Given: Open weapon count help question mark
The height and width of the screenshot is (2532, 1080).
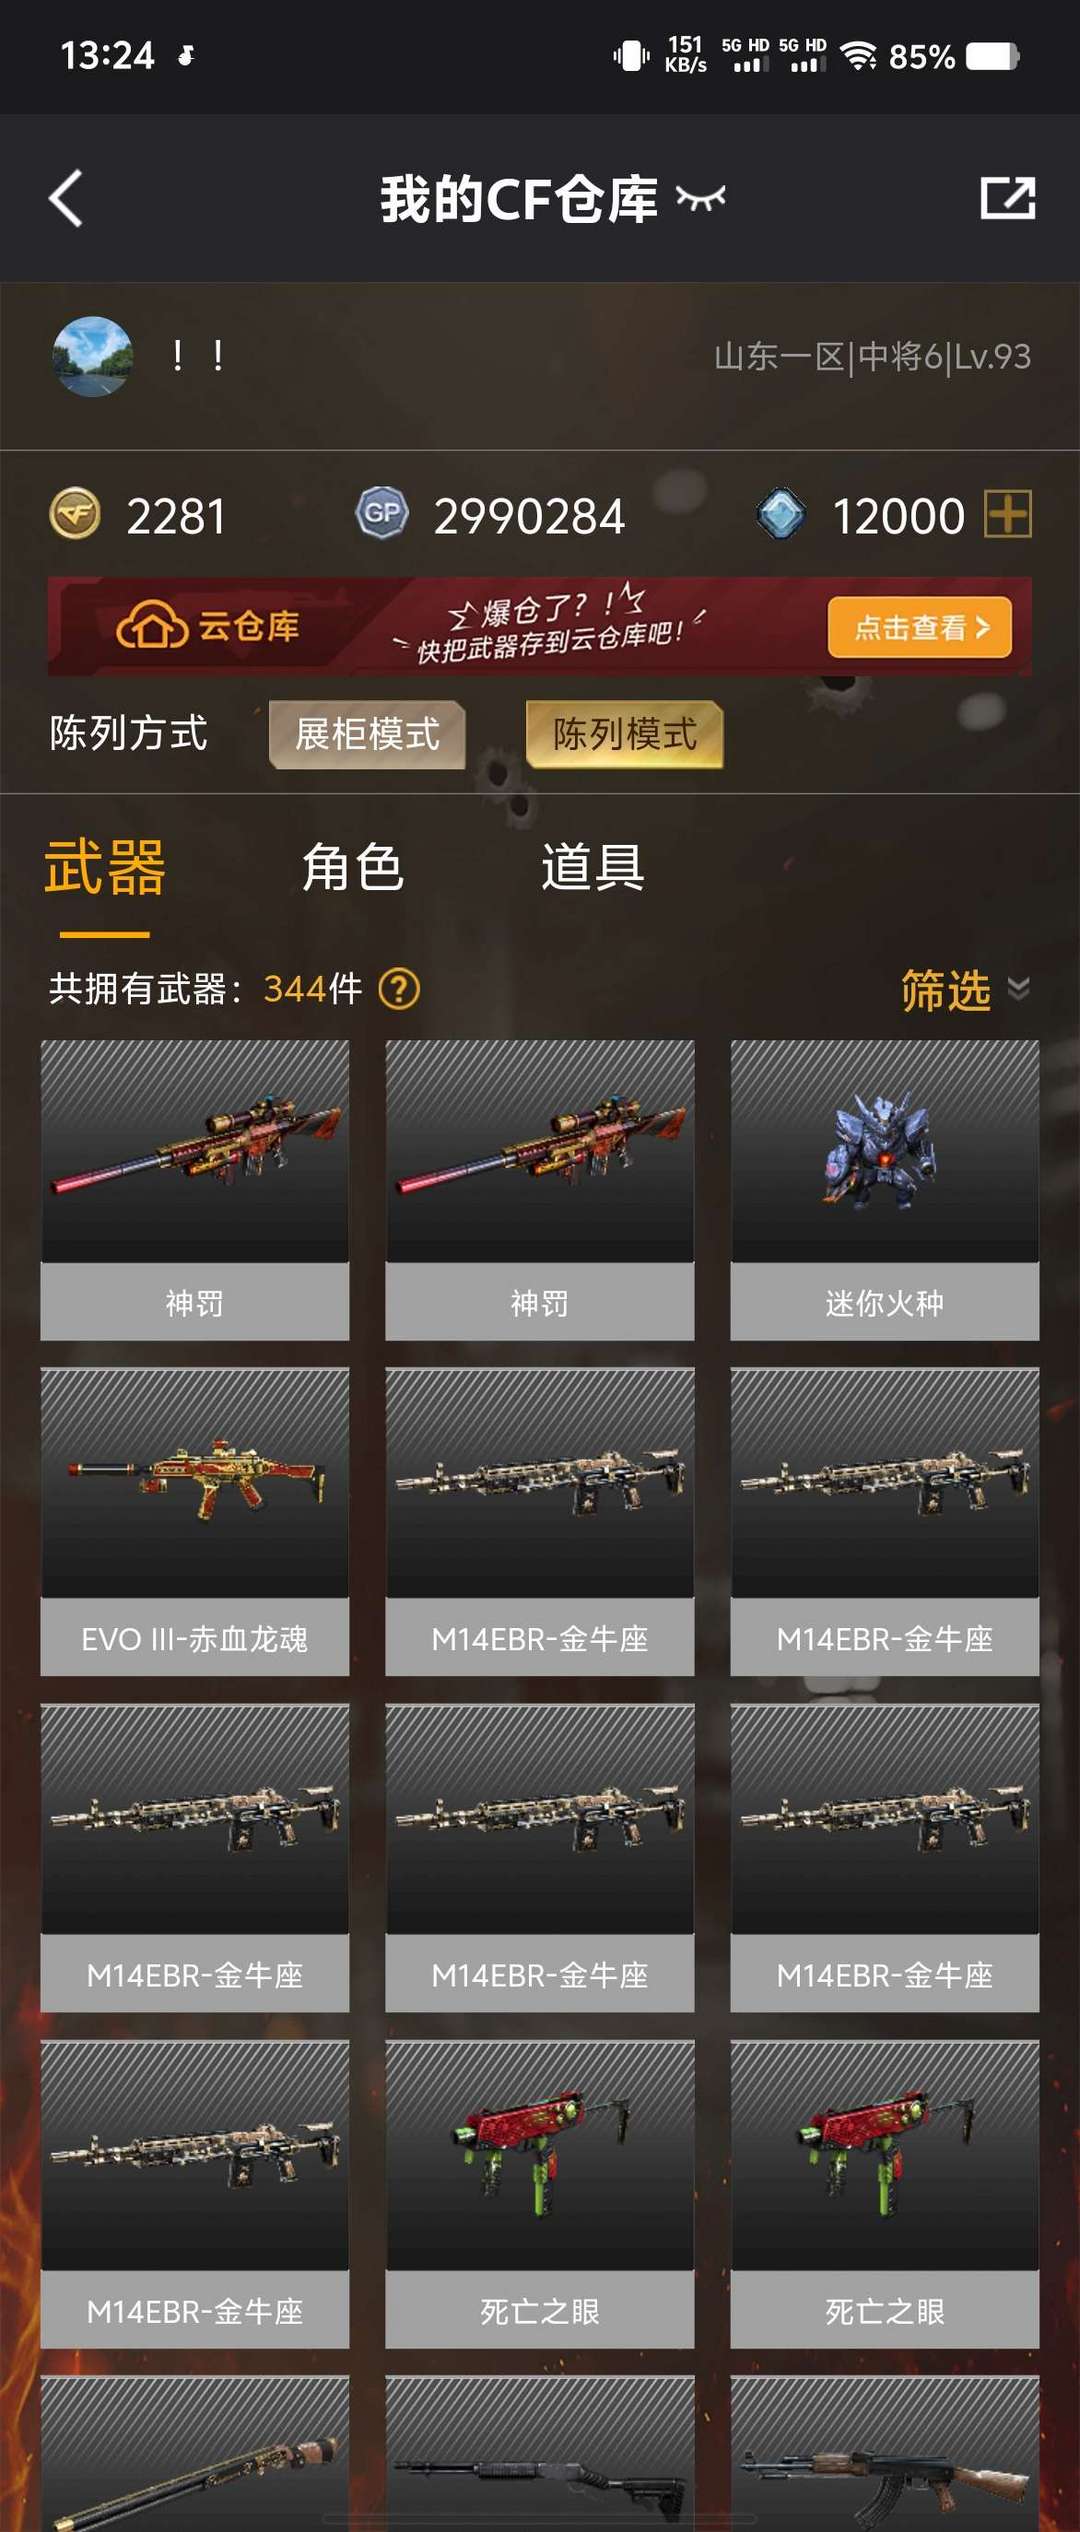Looking at the screenshot, I should (x=399, y=989).
